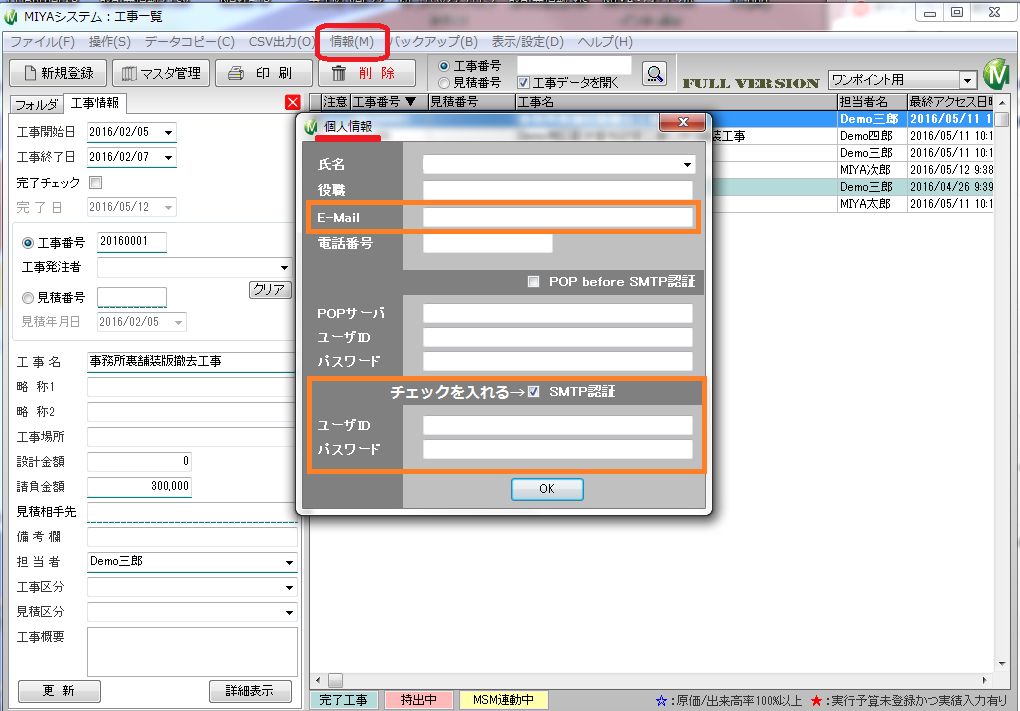Open the バックアップ(B) menu
1020x711 pixels.
click(x=435, y=42)
